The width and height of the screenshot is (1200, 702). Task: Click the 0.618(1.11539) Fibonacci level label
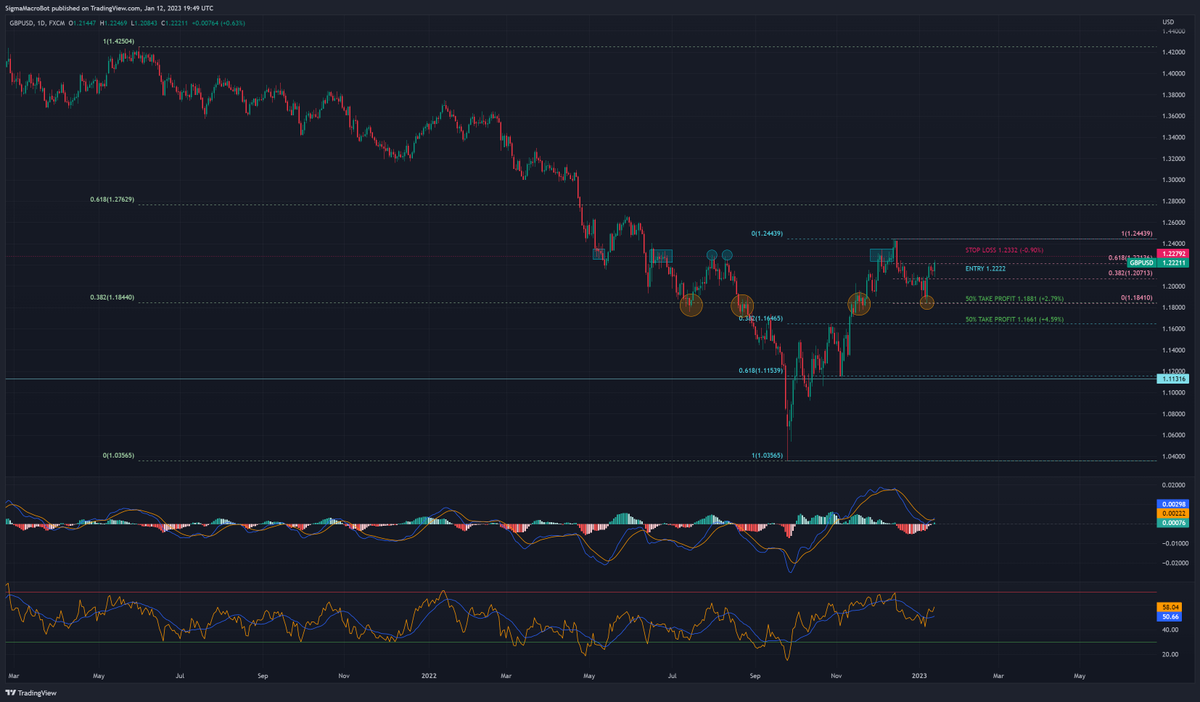pyautogui.click(x=760, y=370)
